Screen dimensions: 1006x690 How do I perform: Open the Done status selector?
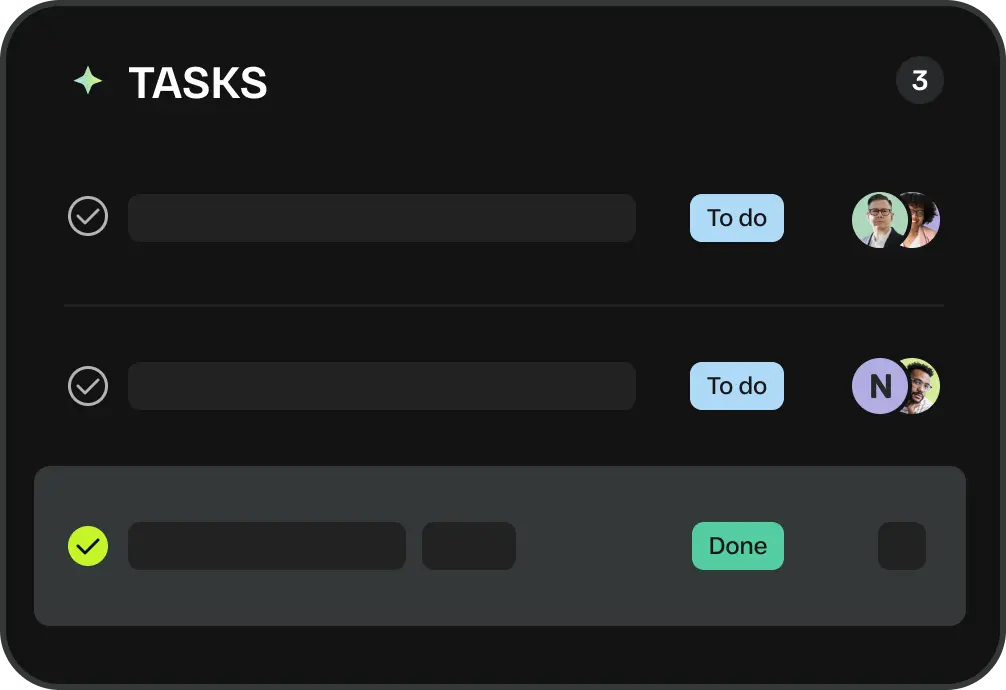(x=737, y=546)
